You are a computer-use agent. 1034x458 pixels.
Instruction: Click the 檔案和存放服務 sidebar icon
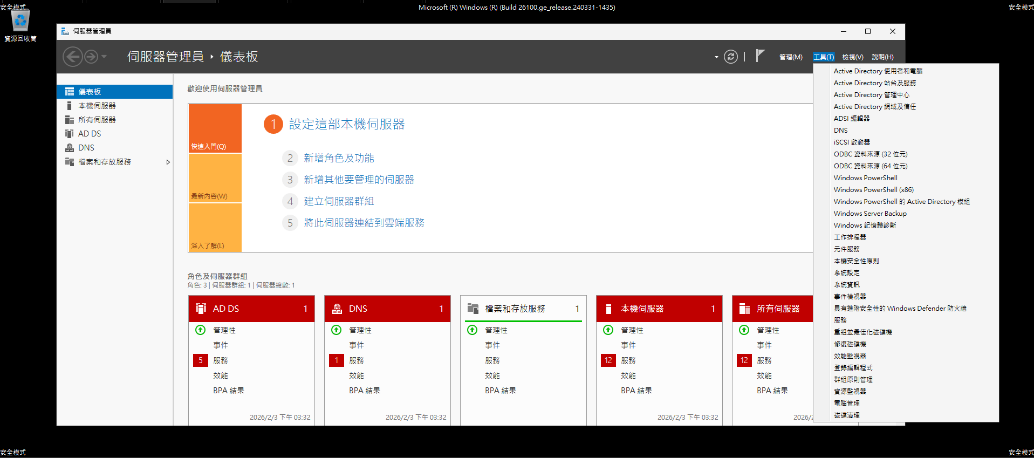point(69,162)
